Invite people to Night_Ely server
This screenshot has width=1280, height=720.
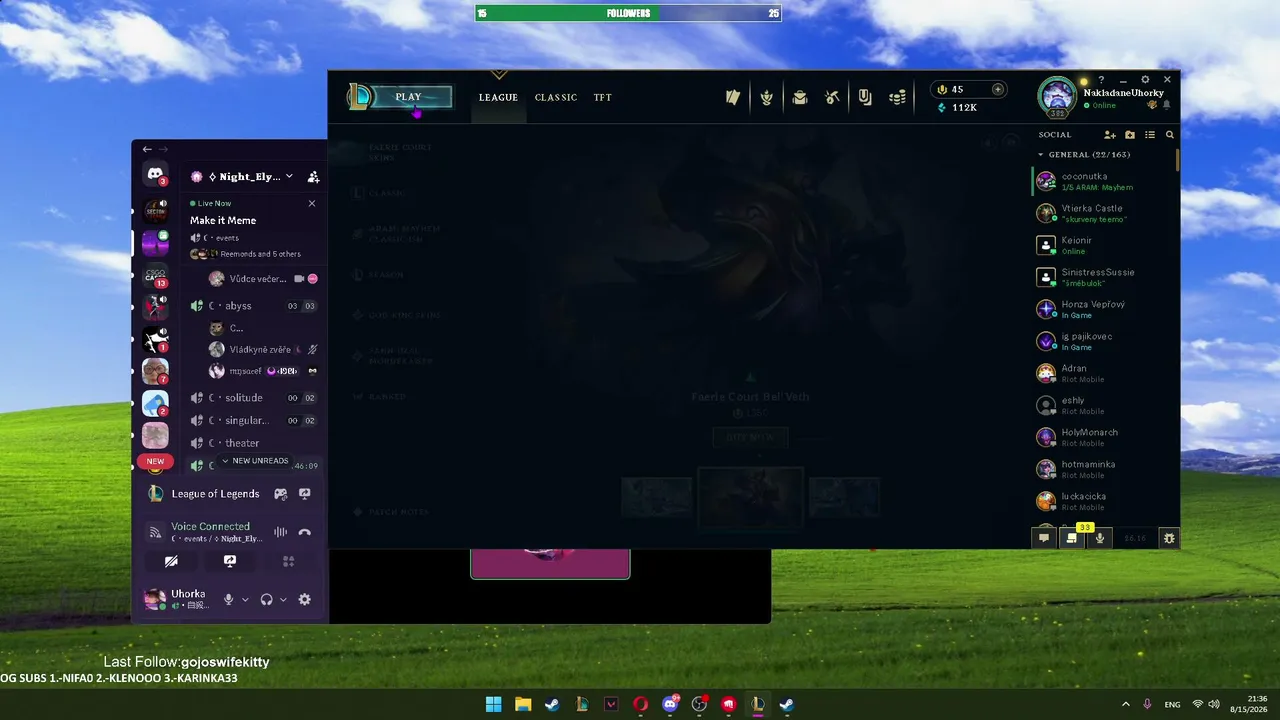(x=313, y=177)
